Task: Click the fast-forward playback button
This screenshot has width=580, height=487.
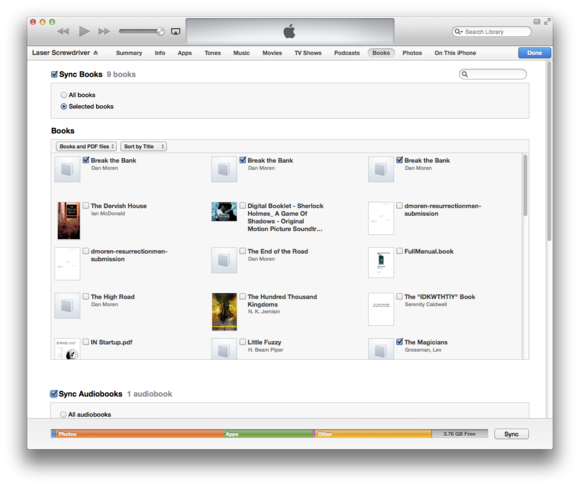Action: click(104, 31)
